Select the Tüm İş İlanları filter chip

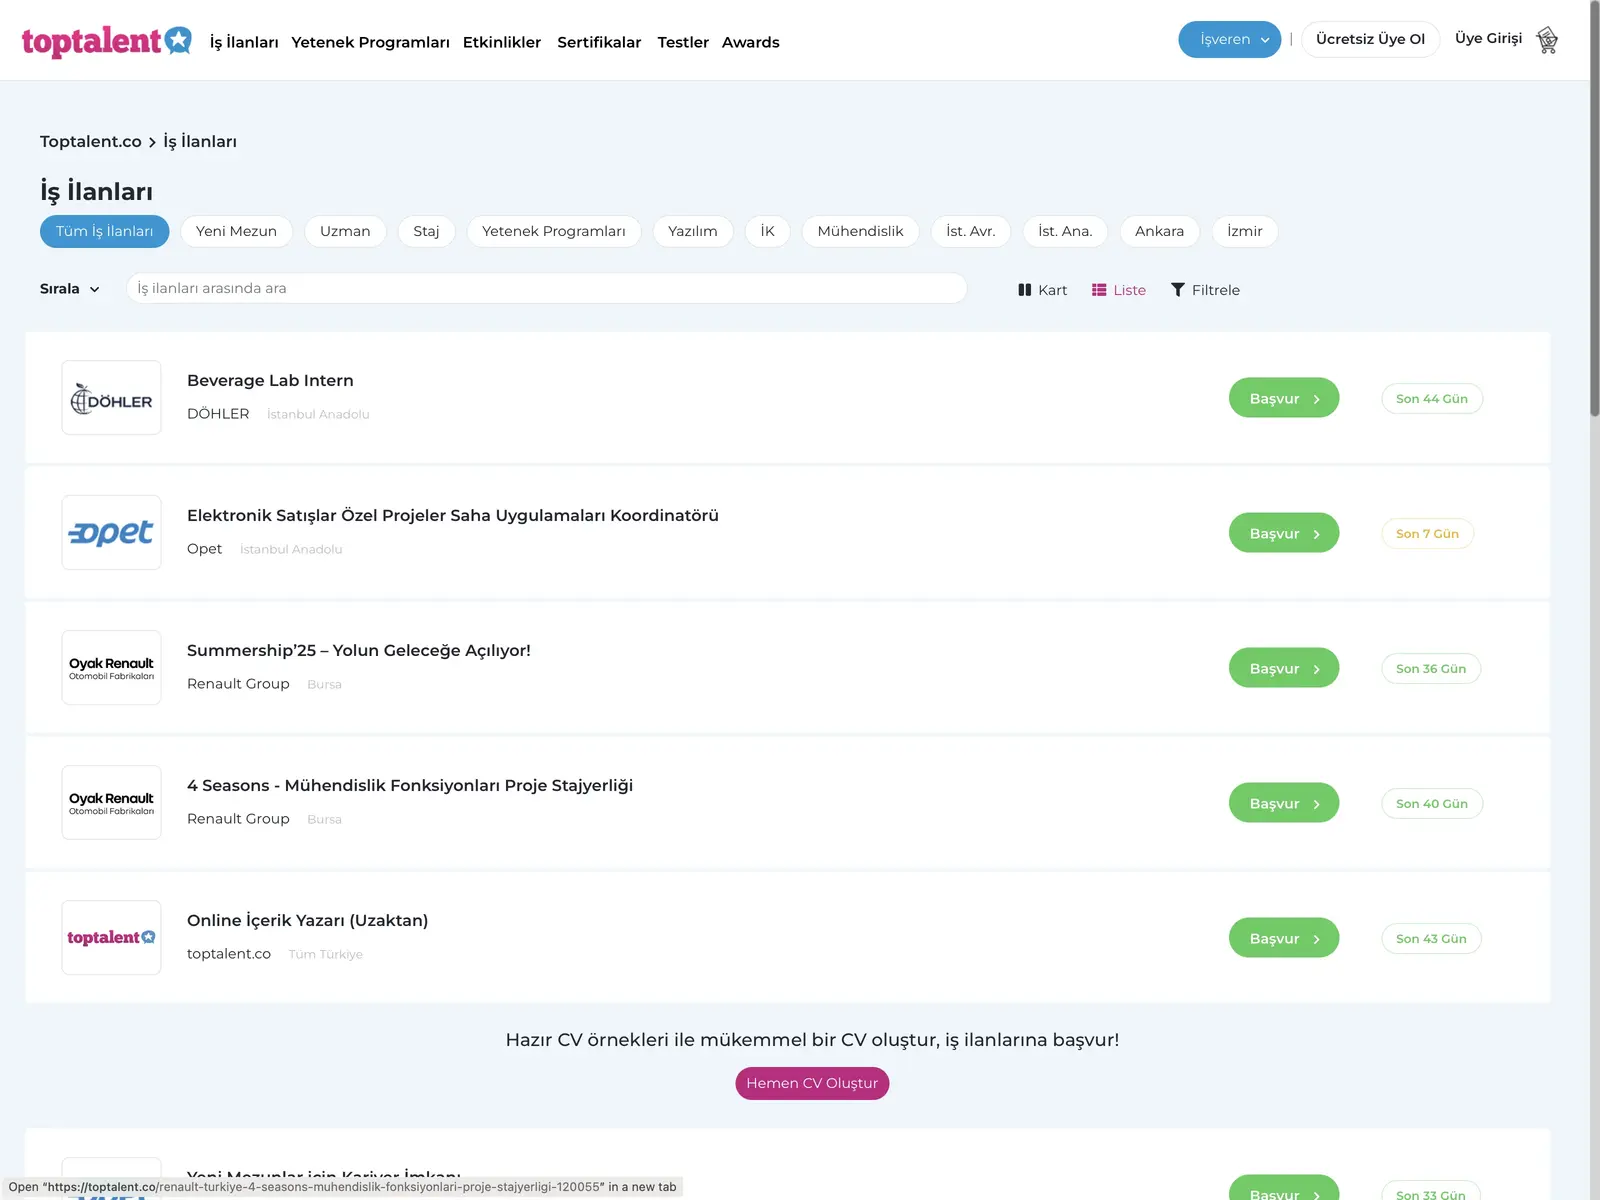coord(105,231)
